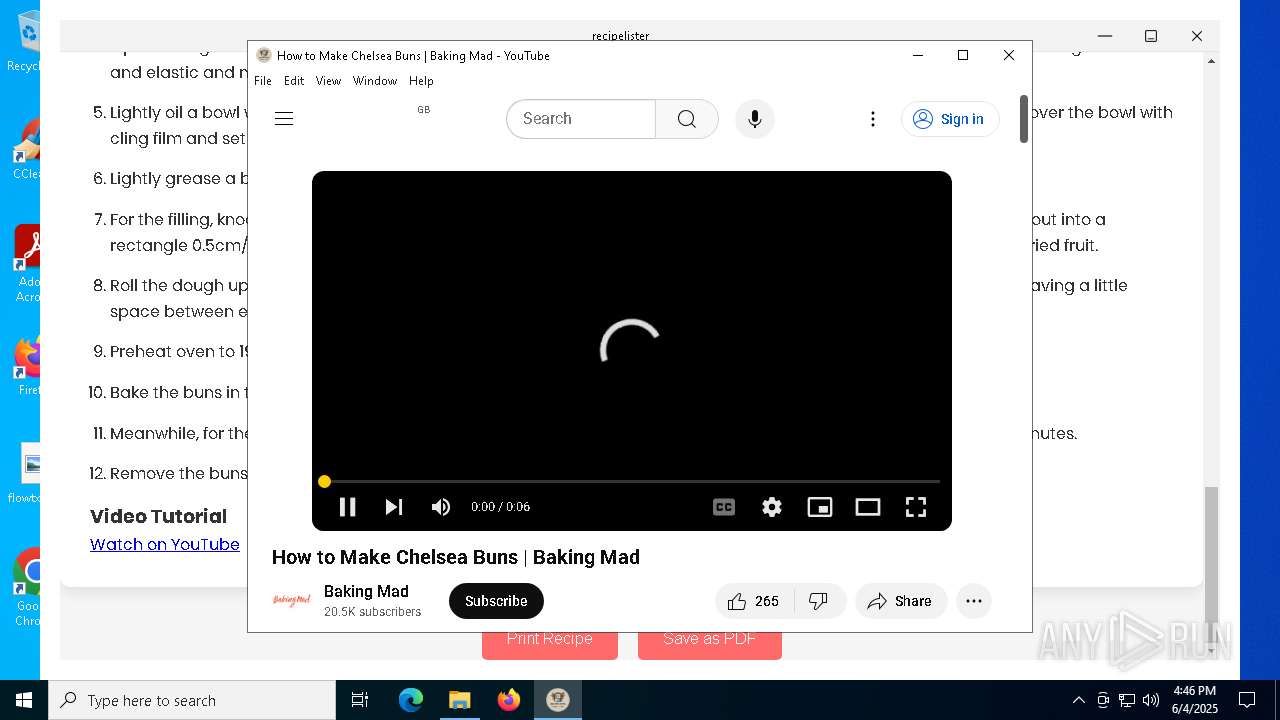Open Windows notification center
The height and width of the screenshot is (720, 1280).
pos(1247,700)
